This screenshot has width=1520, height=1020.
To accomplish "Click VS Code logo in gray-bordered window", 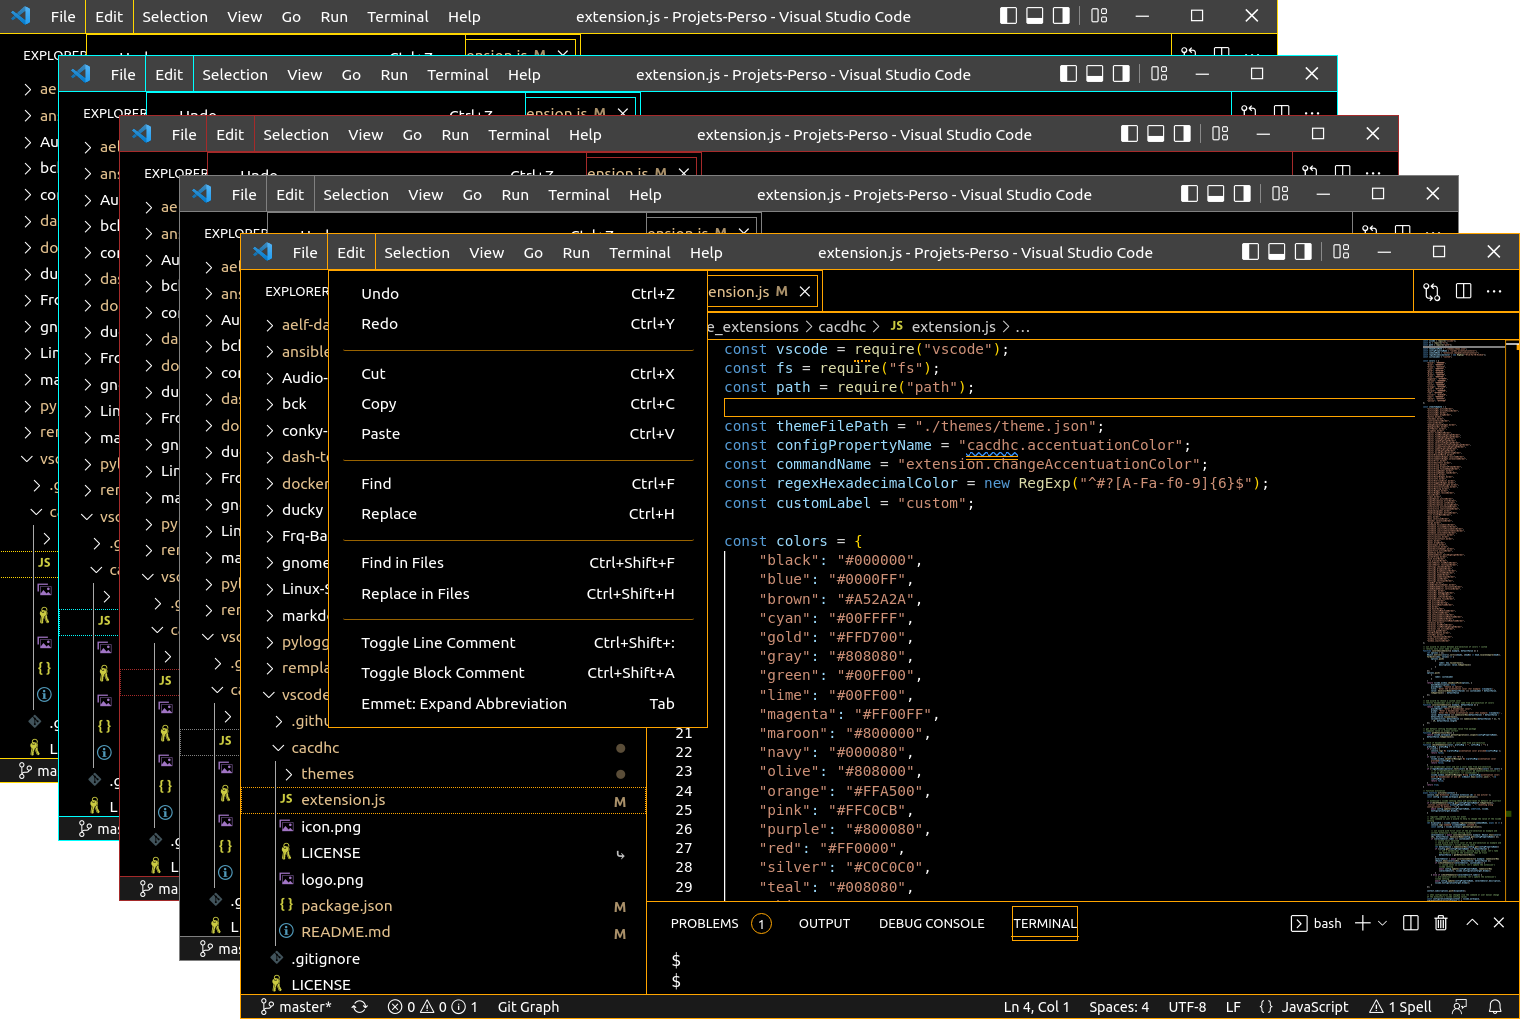I will [x=202, y=194].
